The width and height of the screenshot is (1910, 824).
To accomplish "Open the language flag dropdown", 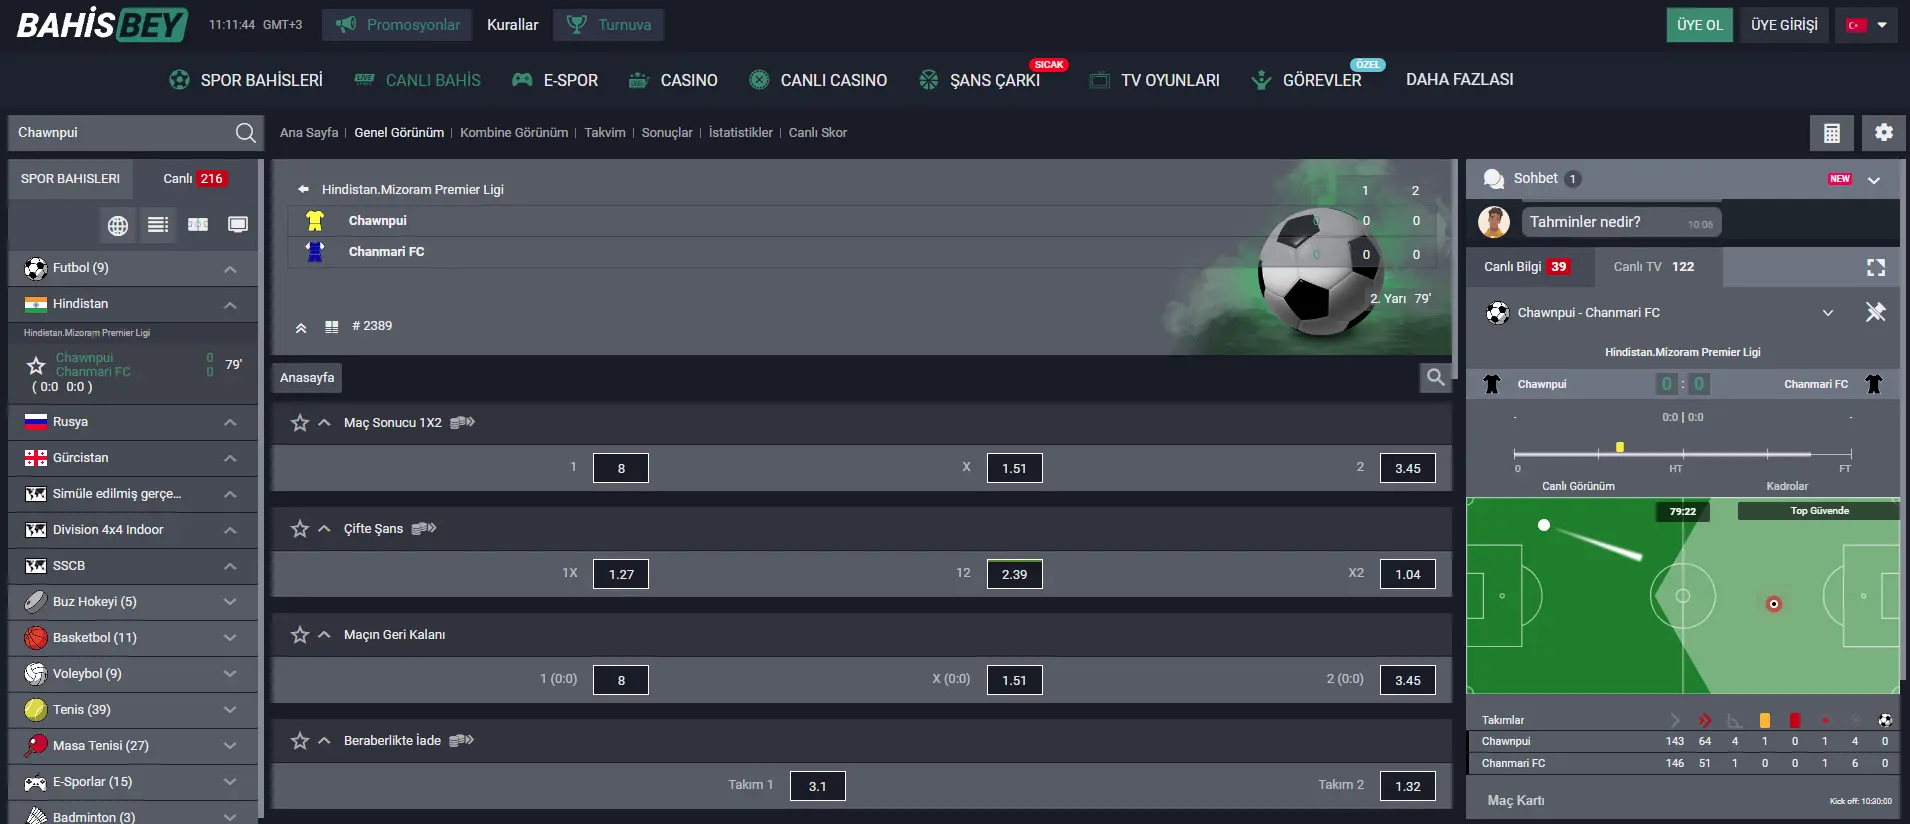I will click(1867, 25).
